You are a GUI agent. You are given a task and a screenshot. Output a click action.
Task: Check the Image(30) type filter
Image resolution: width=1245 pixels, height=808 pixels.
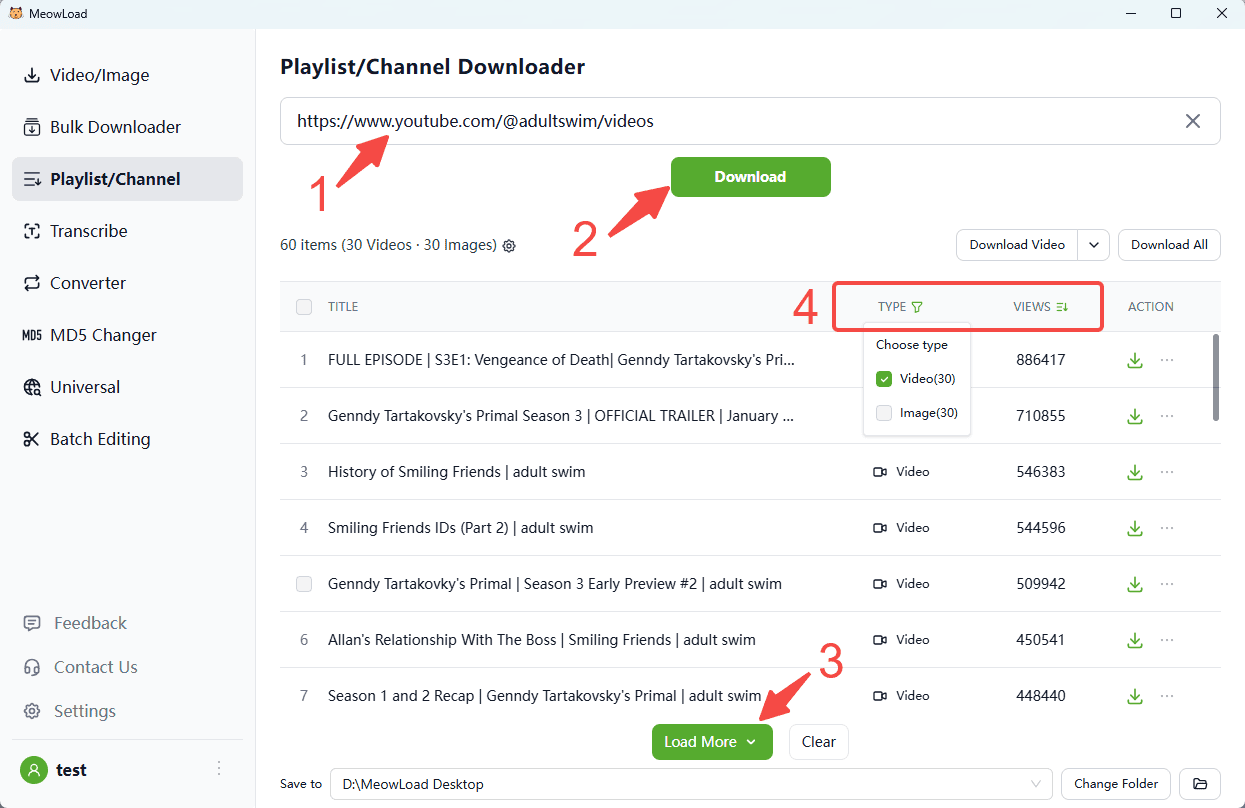[x=884, y=413]
